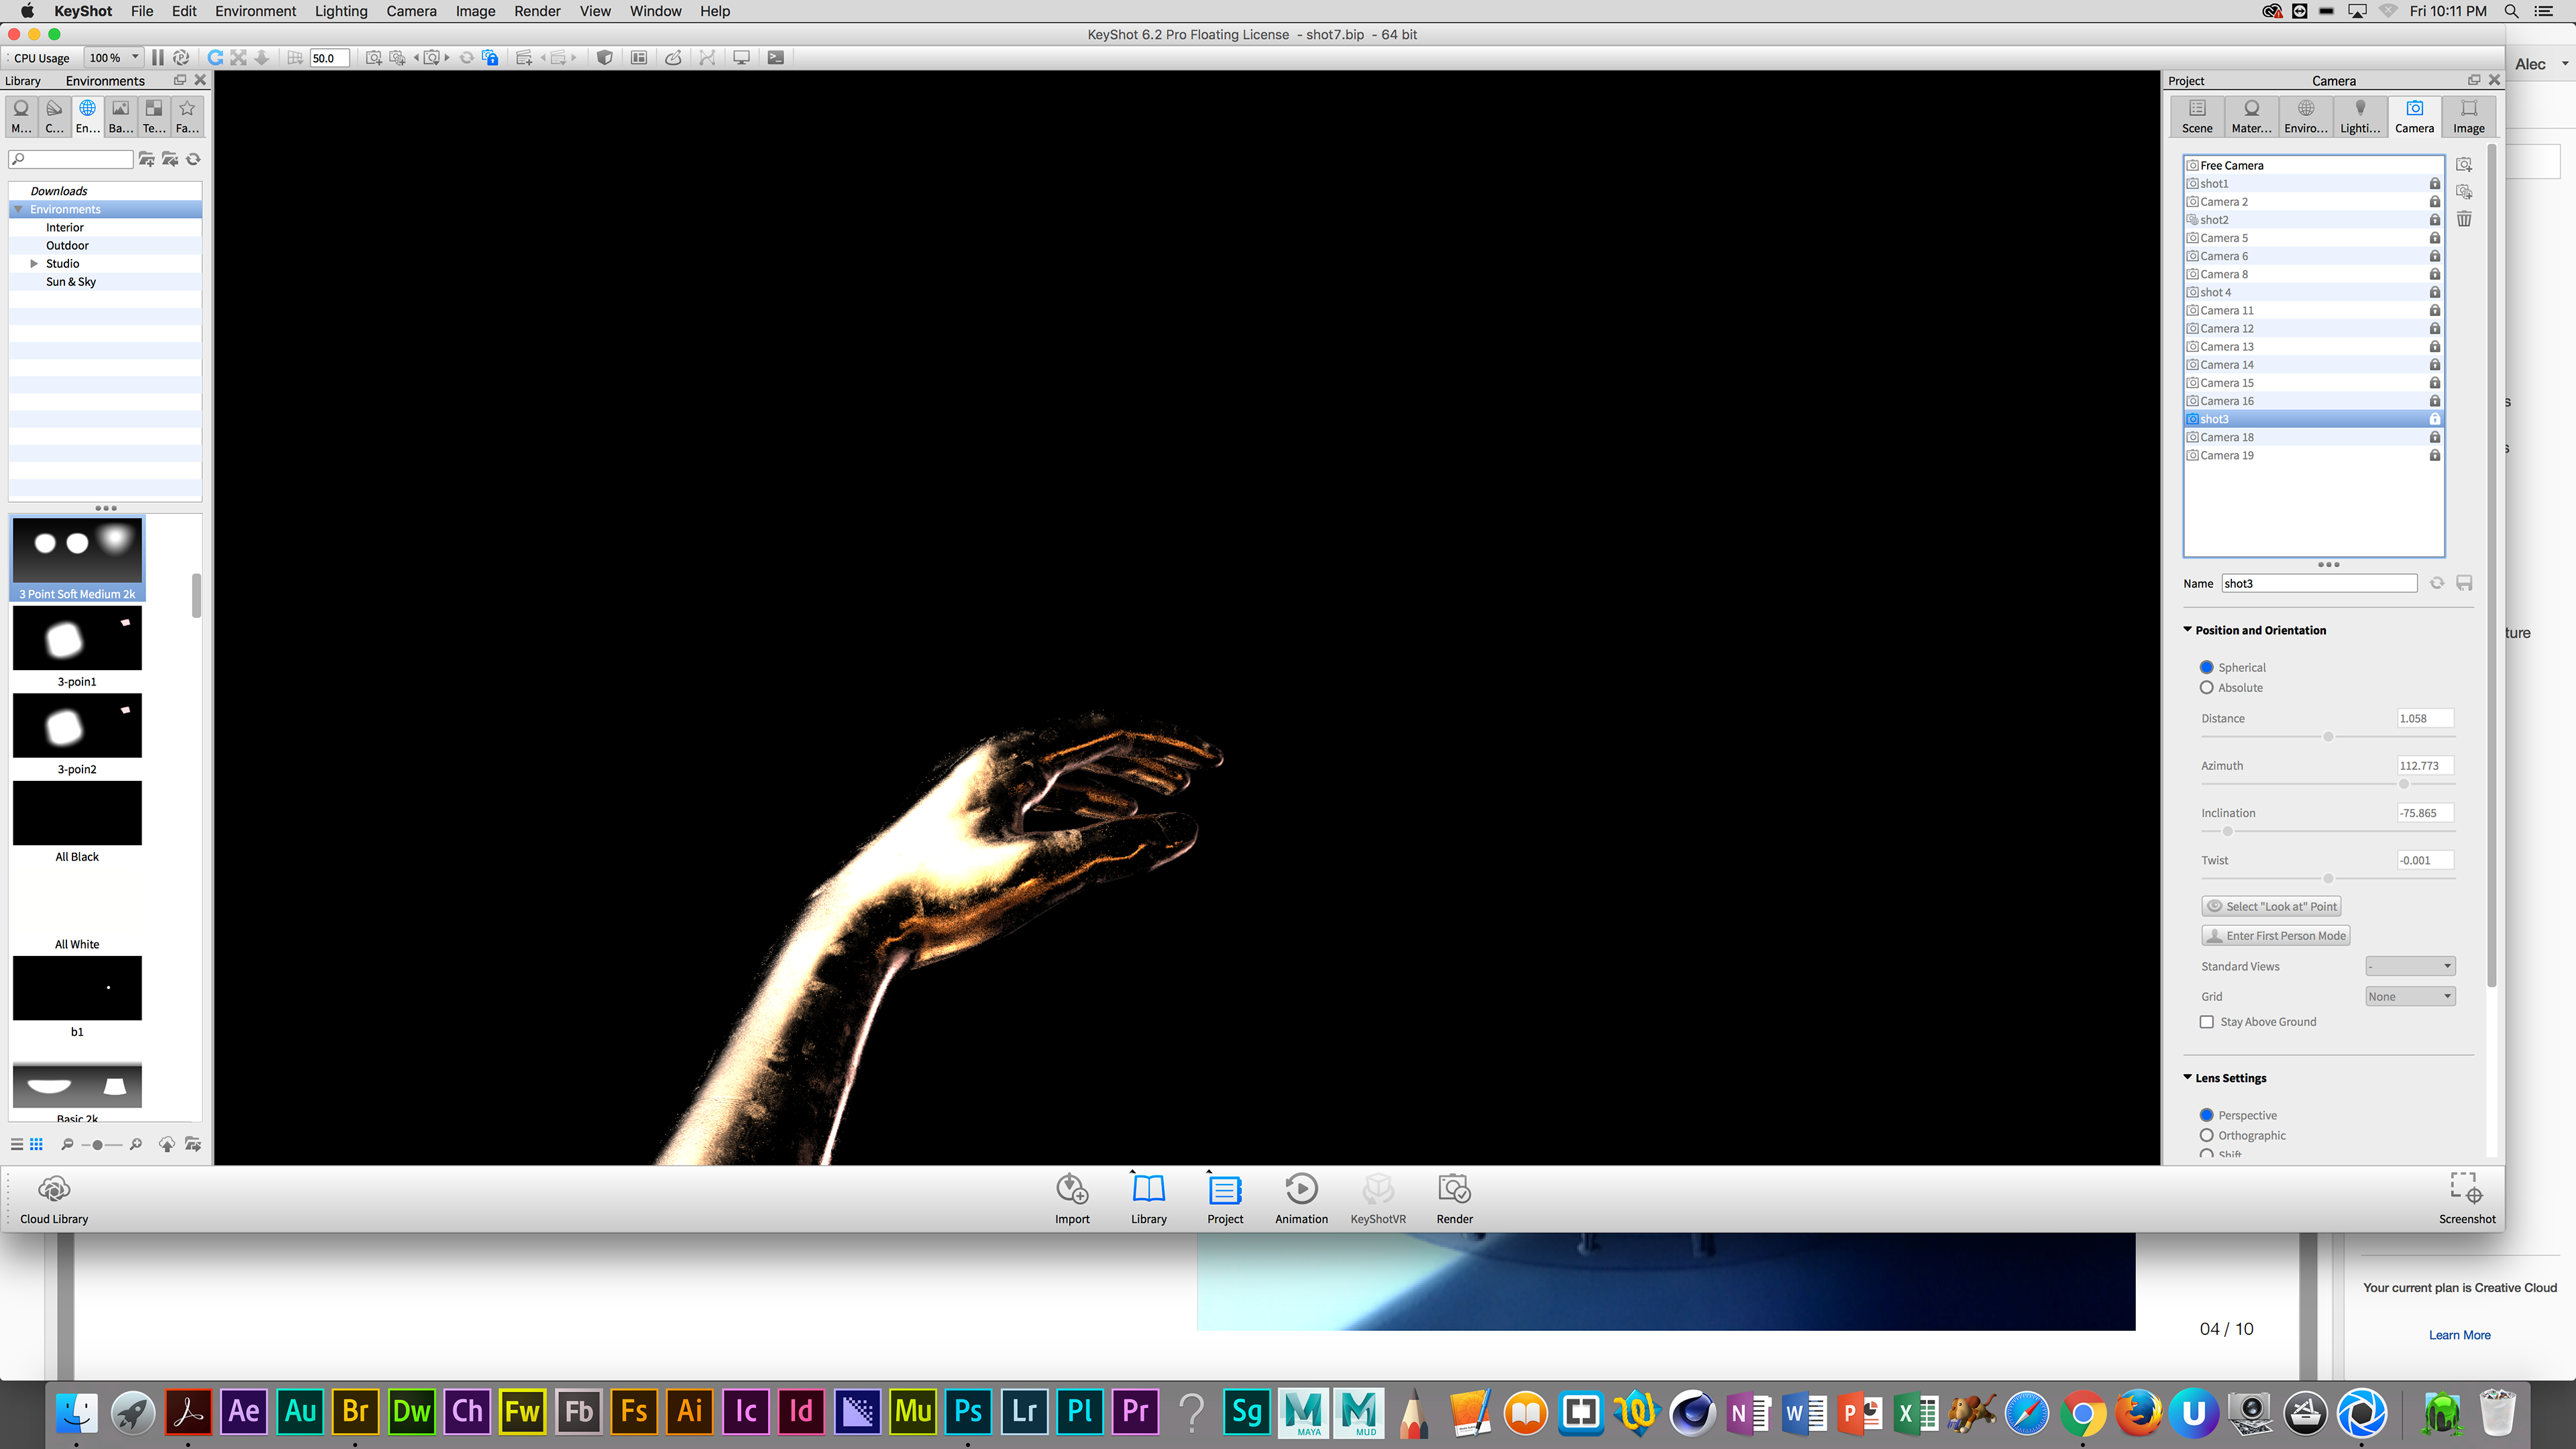Open the Render menu
This screenshot has height=1449, width=2576.
click(x=537, y=11)
